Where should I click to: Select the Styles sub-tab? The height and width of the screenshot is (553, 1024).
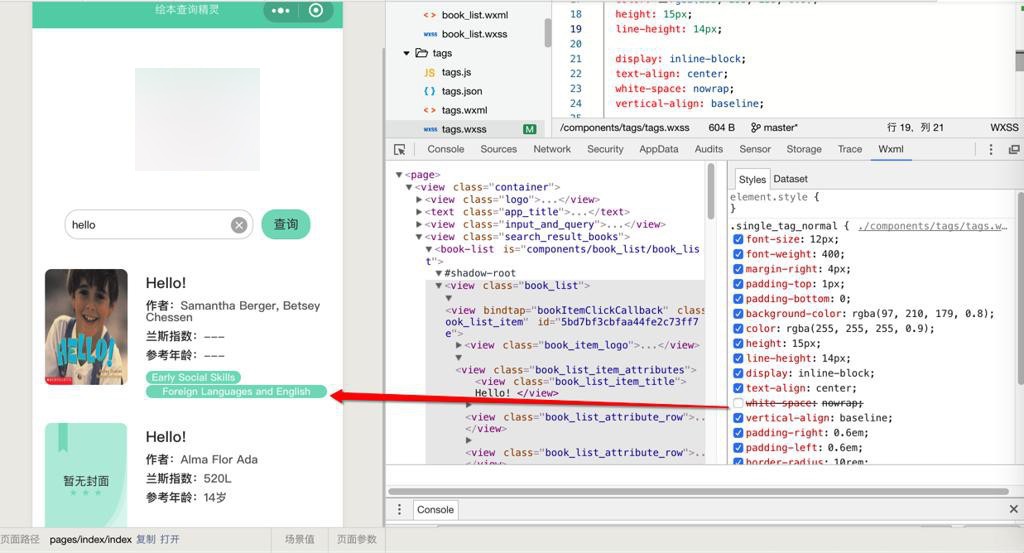(752, 180)
